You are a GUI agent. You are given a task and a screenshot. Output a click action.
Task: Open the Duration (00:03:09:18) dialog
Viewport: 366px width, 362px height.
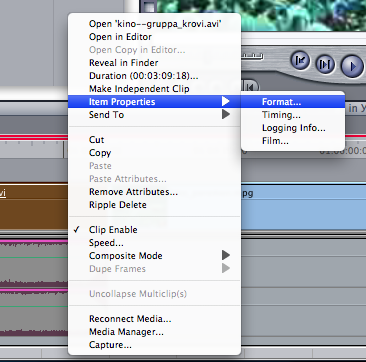coord(154,76)
